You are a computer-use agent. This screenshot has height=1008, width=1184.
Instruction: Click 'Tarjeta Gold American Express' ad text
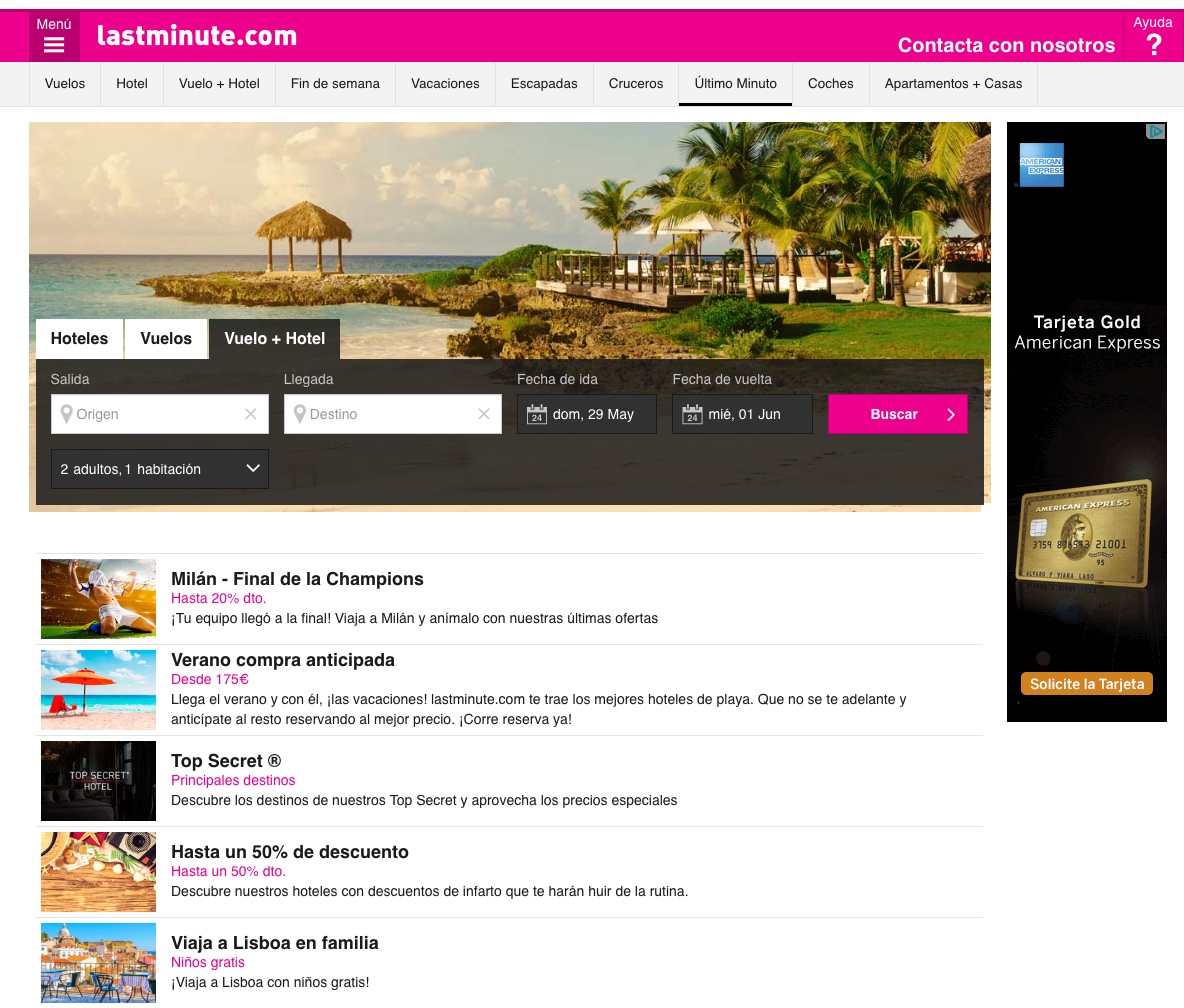tap(1087, 332)
